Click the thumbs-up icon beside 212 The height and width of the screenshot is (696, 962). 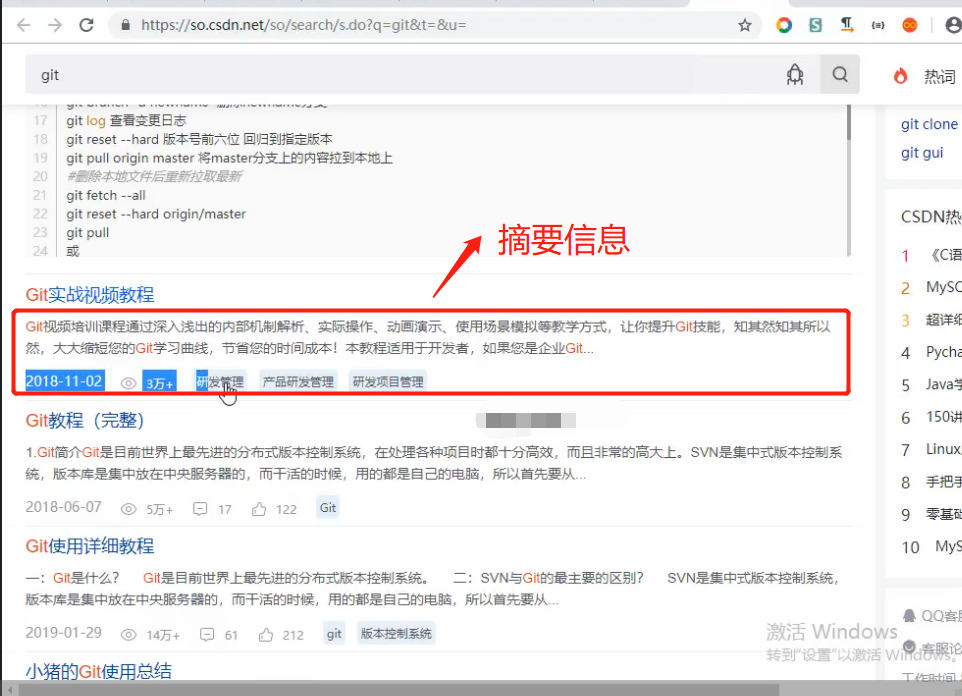pyautogui.click(x=266, y=635)
